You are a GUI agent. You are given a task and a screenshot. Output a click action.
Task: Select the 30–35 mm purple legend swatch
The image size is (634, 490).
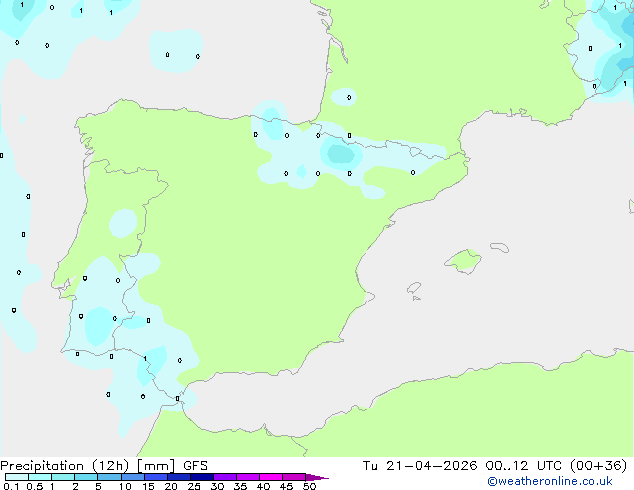point(225,477)
